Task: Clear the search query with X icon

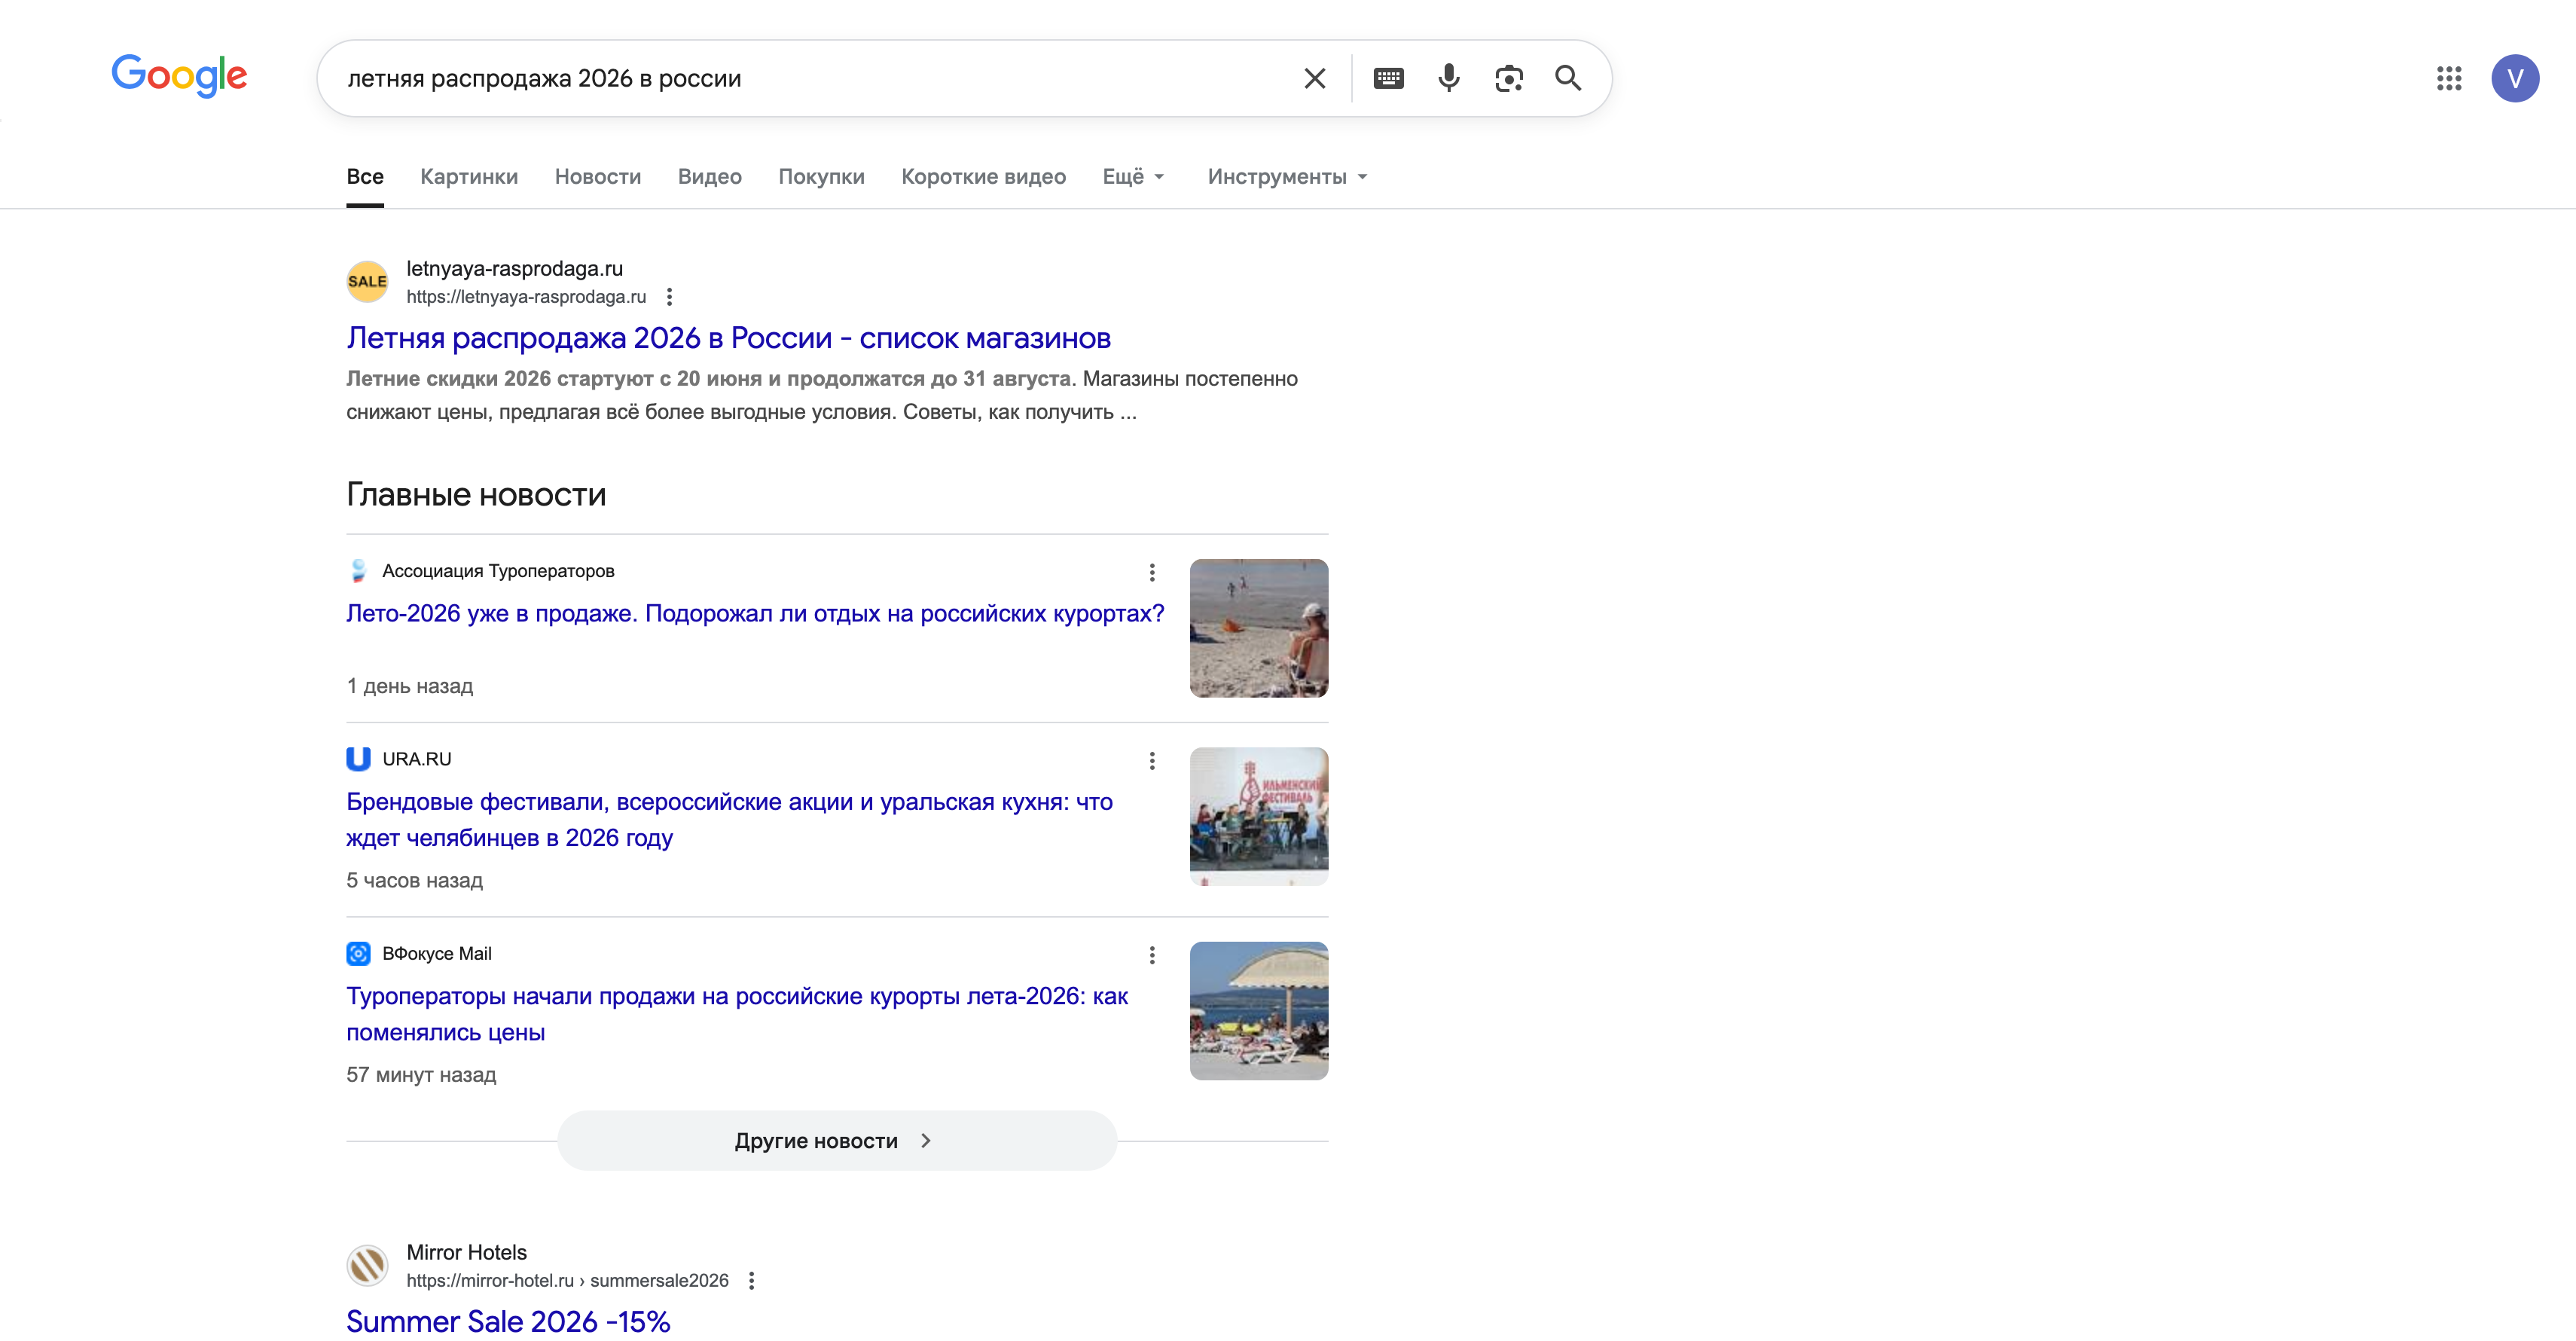Action: point(1314,78)
